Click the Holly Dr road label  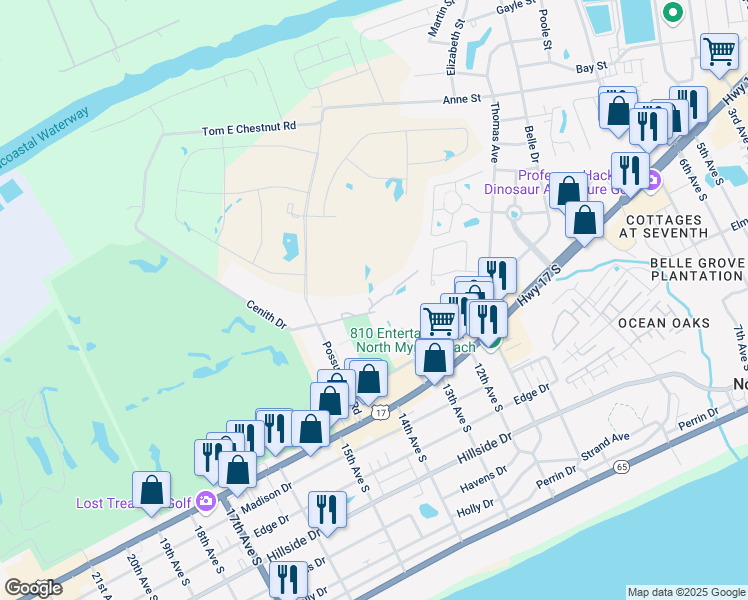click(x=475, y=508)
